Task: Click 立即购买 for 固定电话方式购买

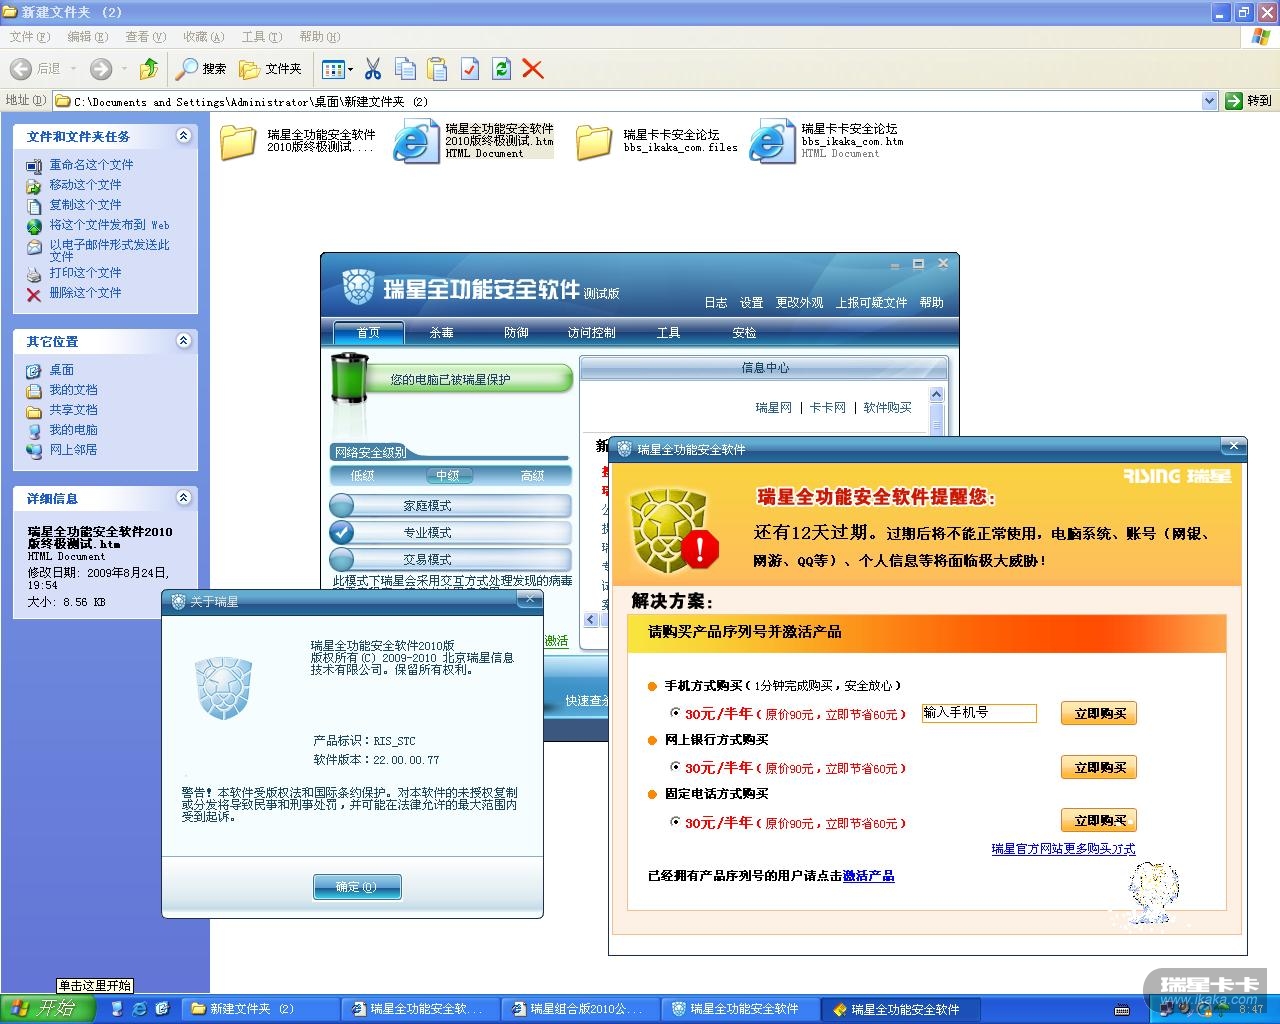Action: coord(1099,821)
